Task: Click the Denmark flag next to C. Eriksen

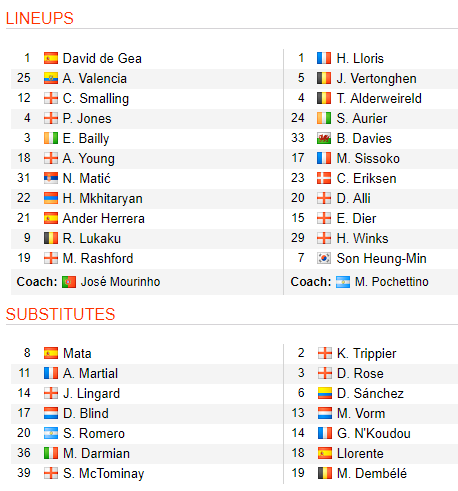Action: 324,178
